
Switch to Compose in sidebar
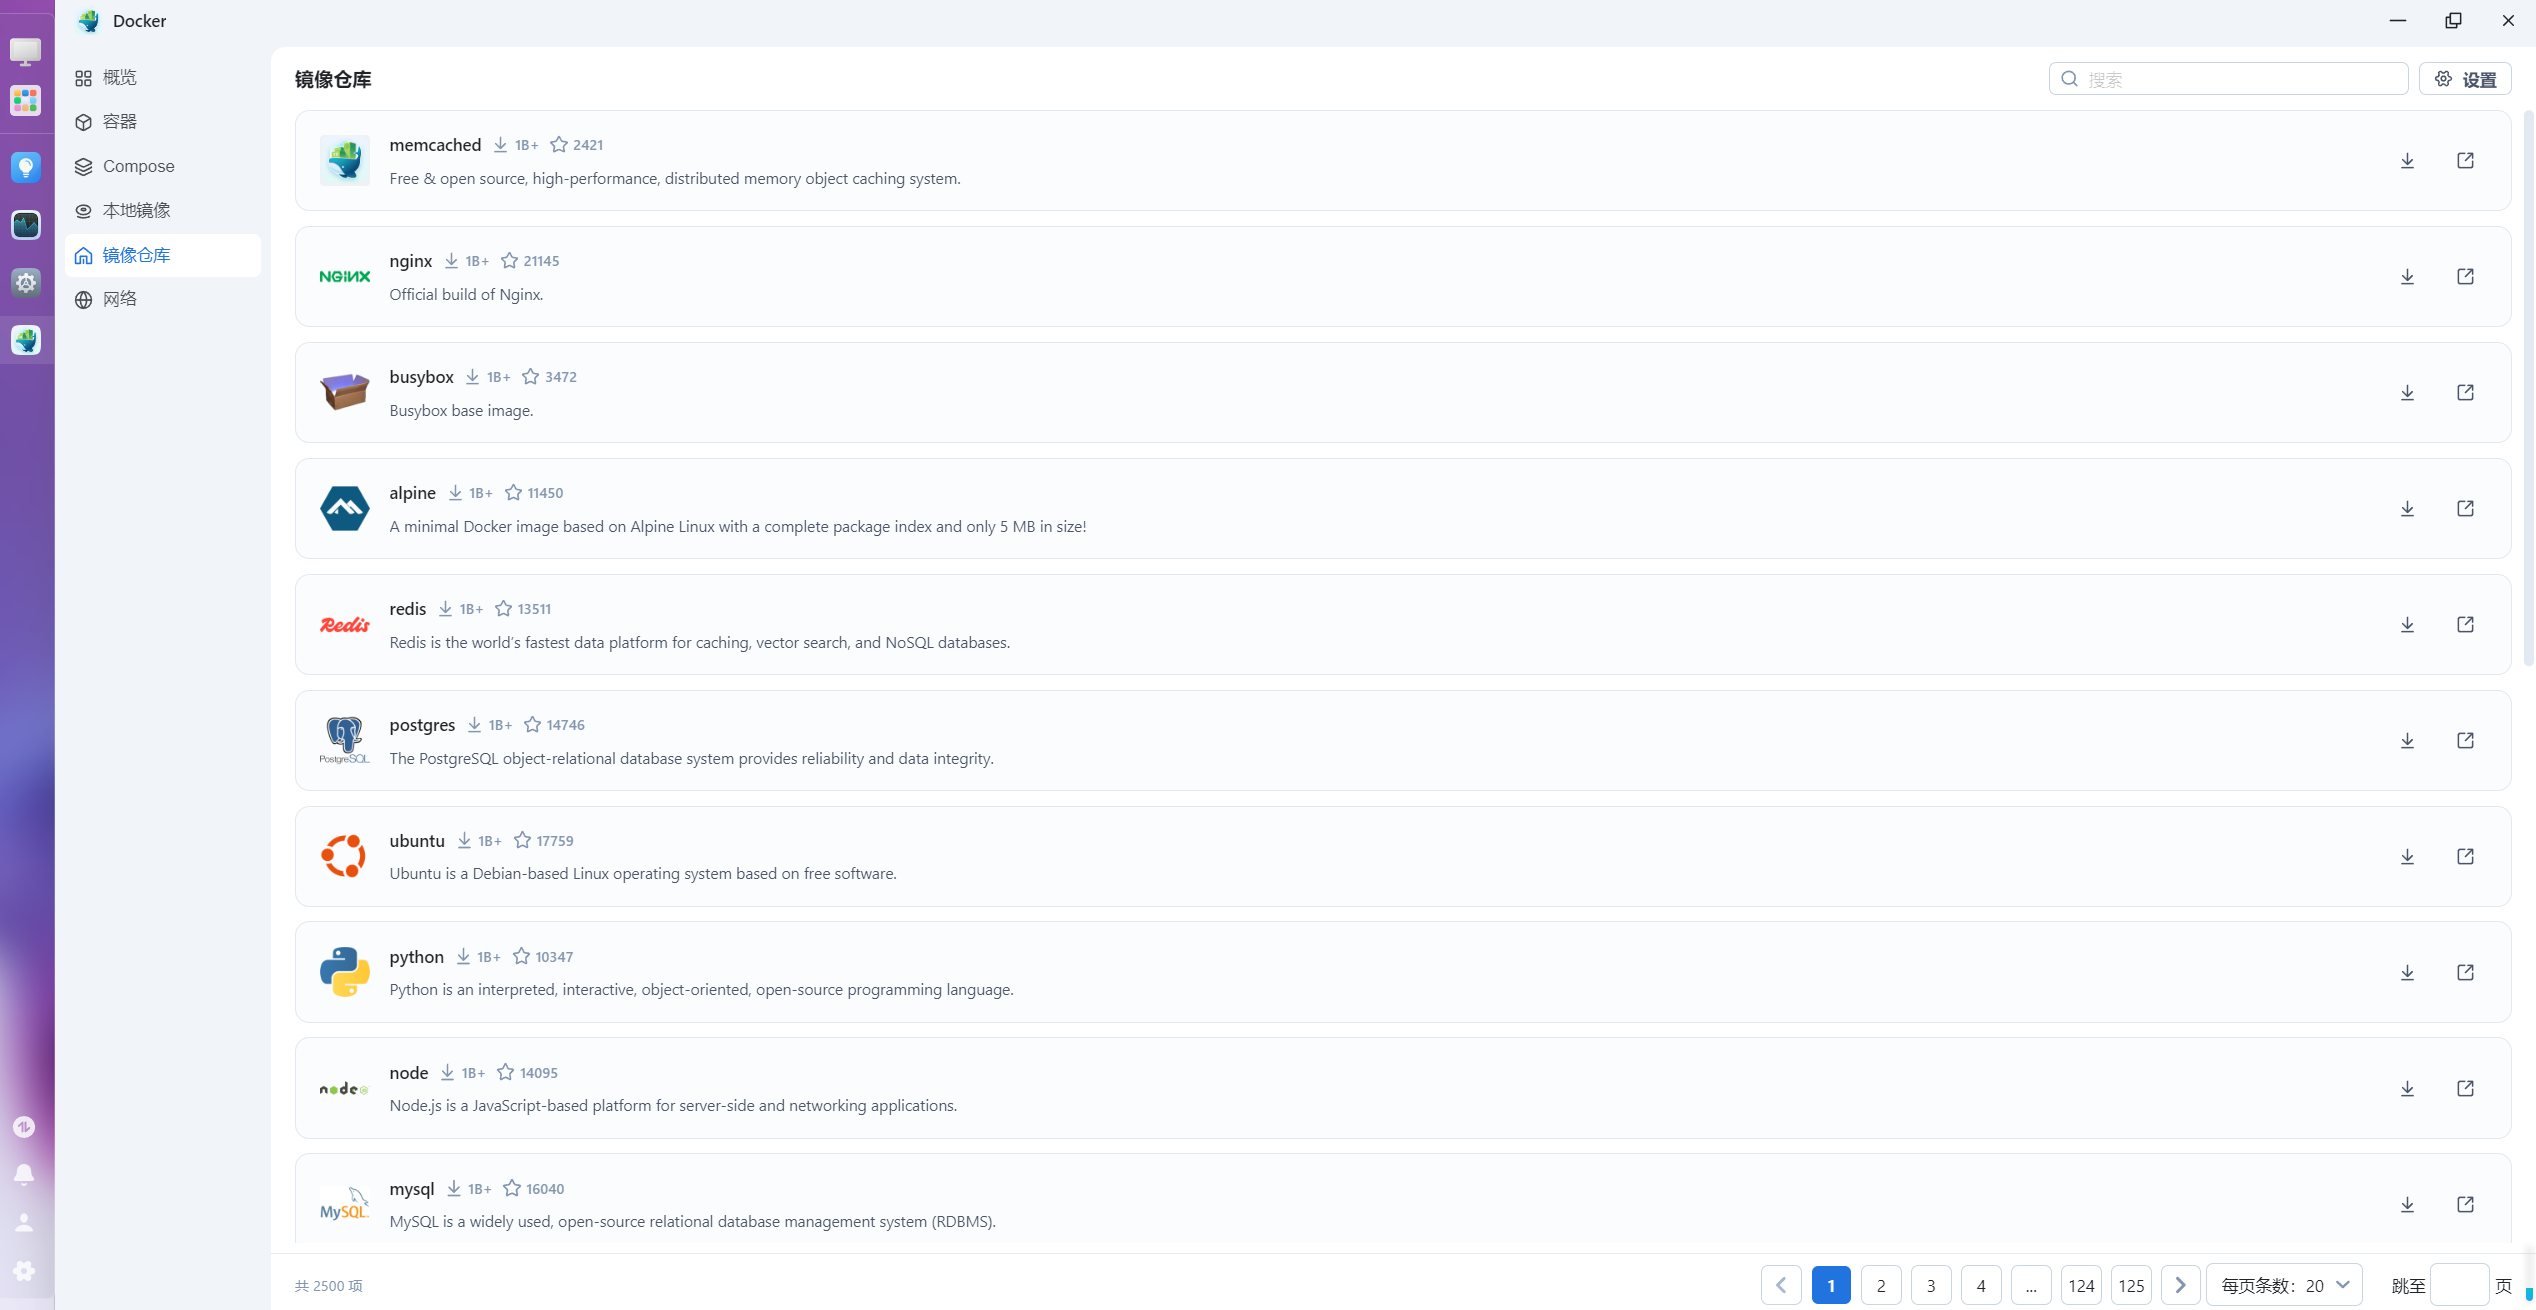click(138, 166)
